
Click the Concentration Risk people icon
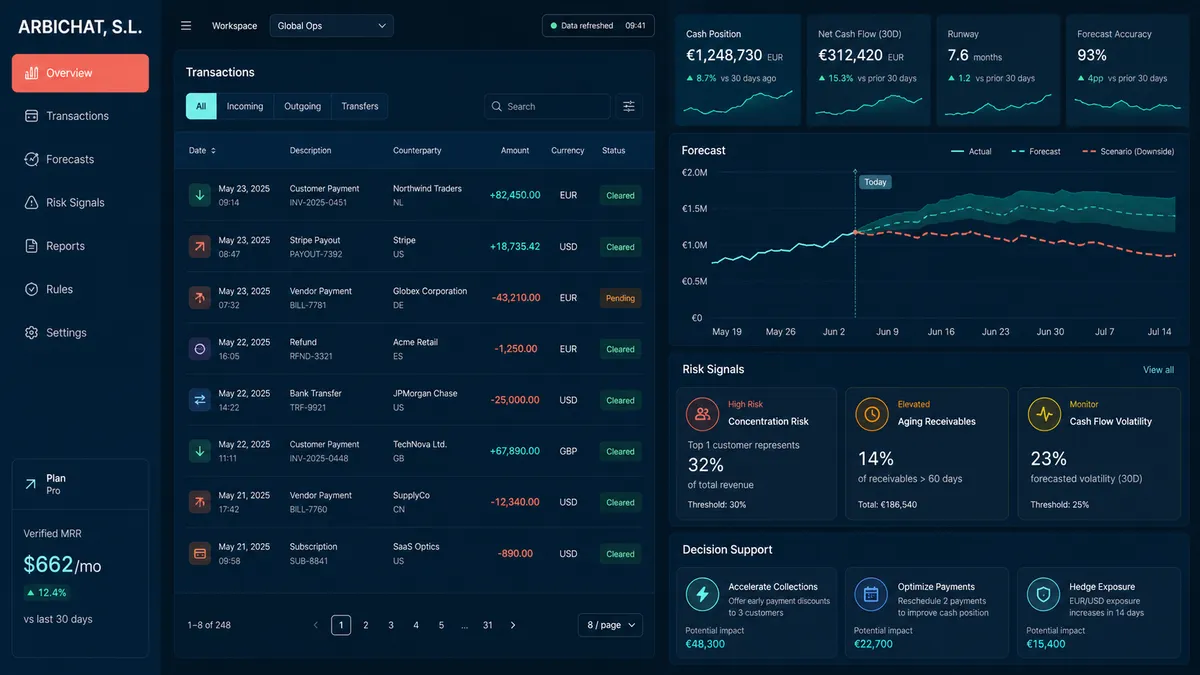coord(703,413)
